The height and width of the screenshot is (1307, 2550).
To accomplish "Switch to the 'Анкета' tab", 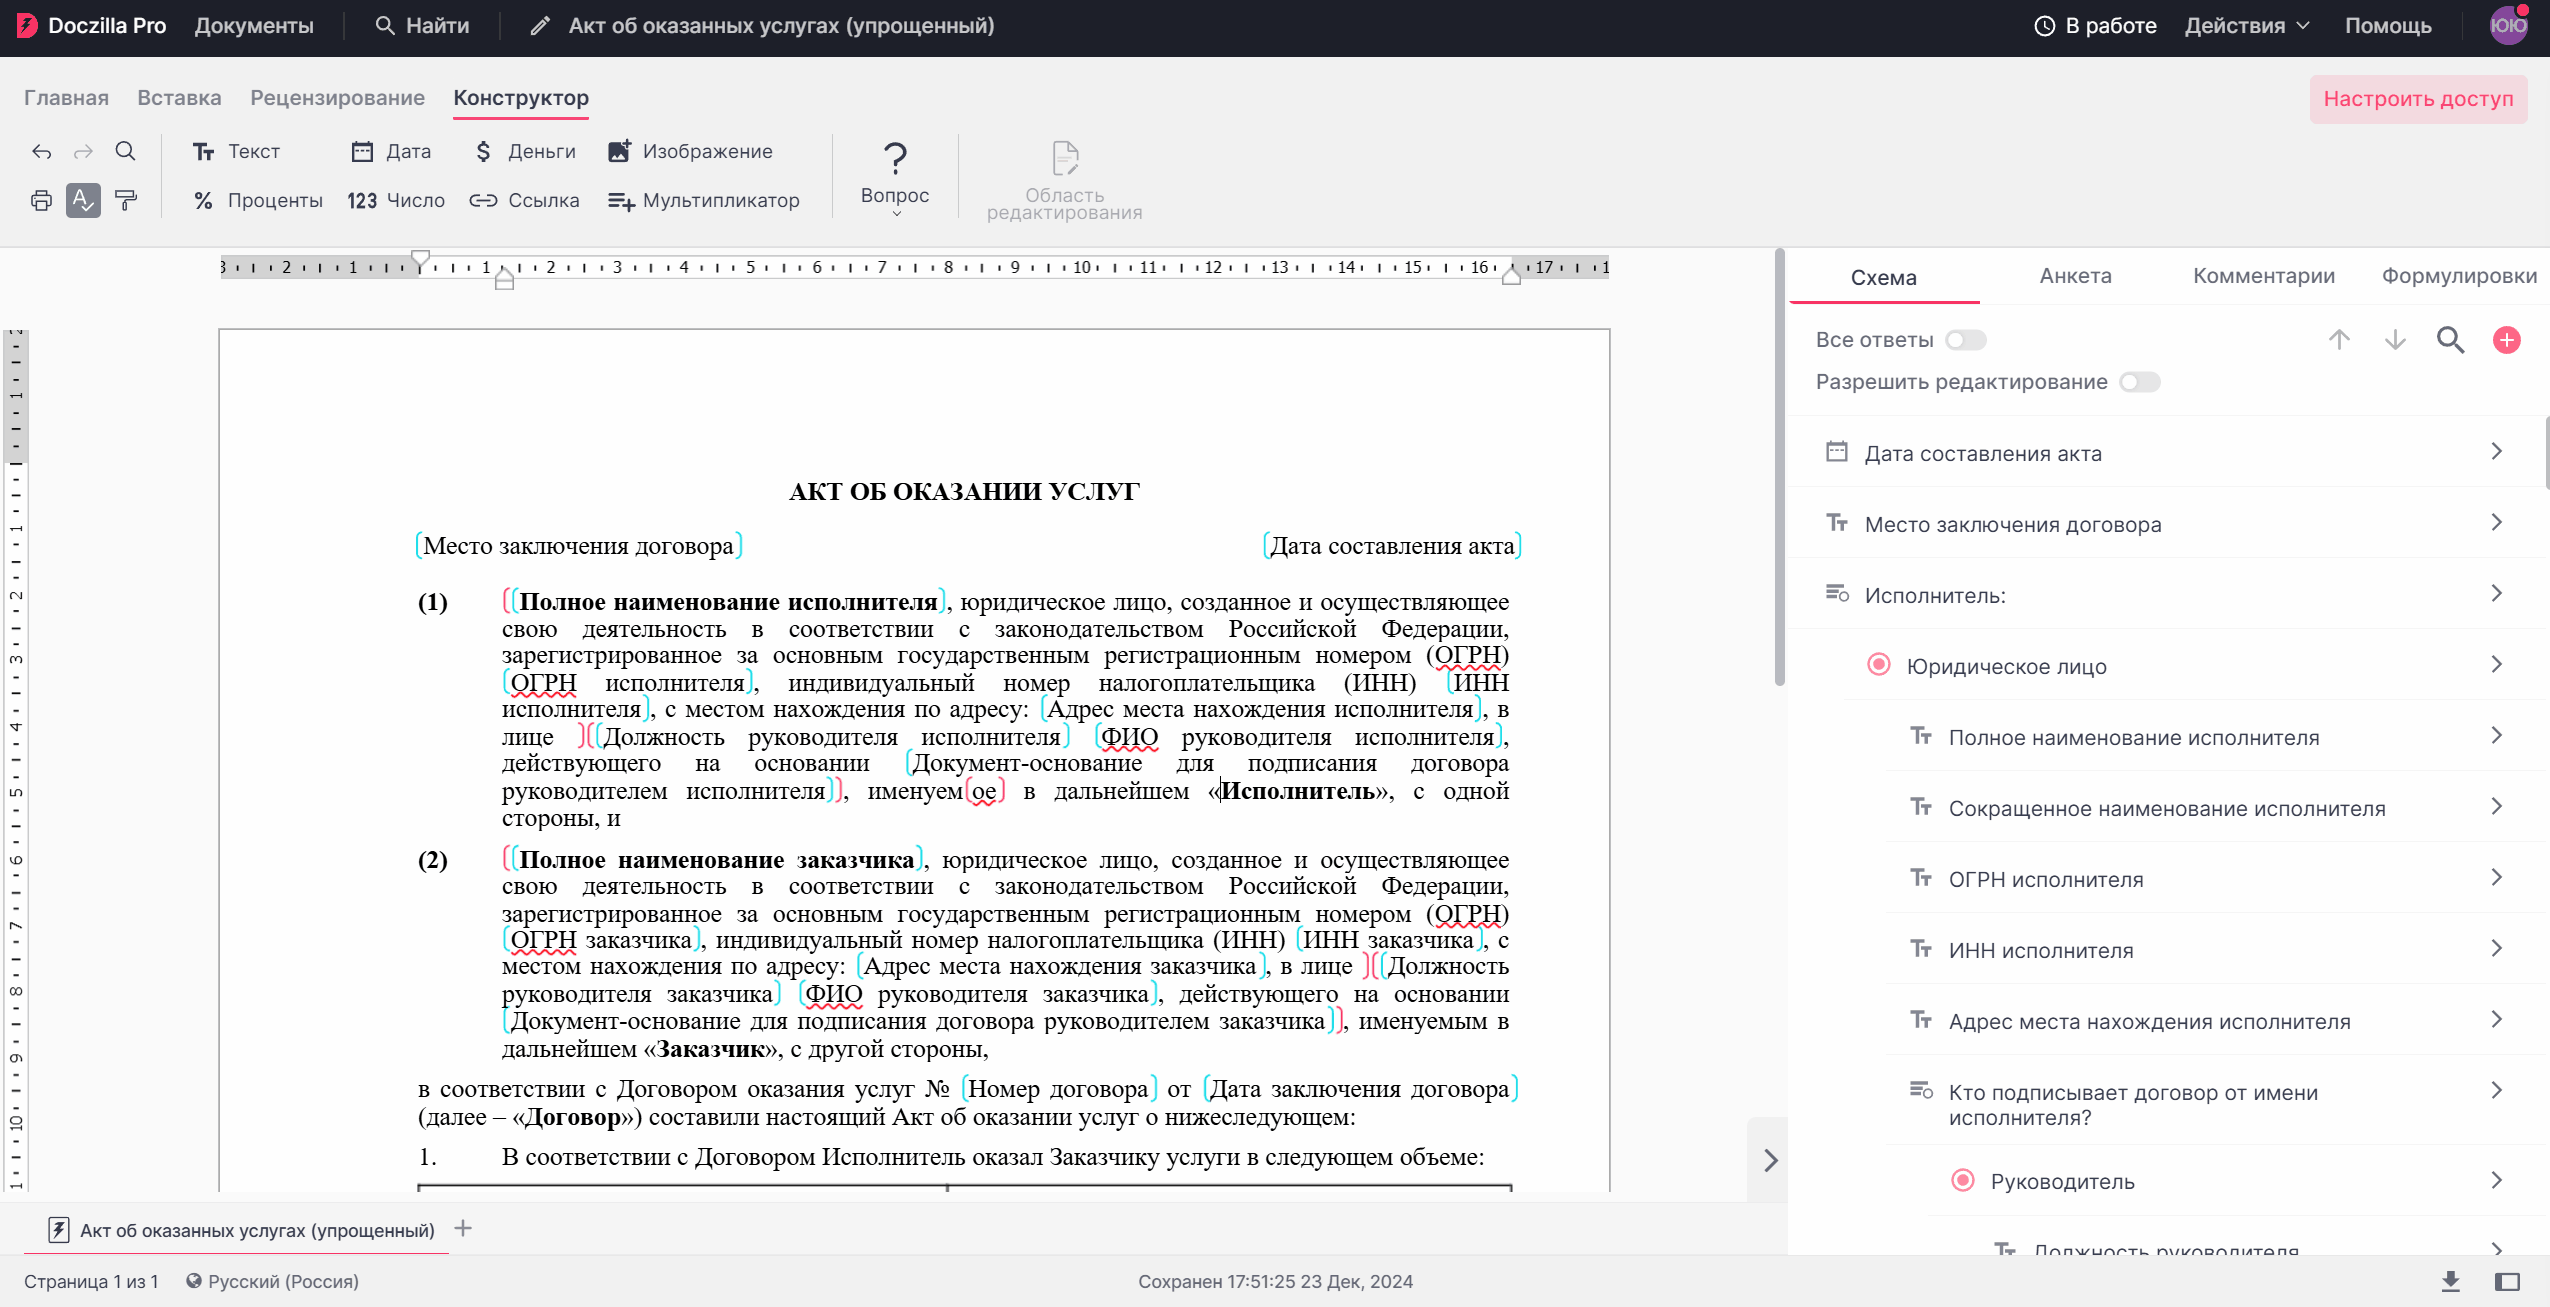I will click(x=2075, y=277).
